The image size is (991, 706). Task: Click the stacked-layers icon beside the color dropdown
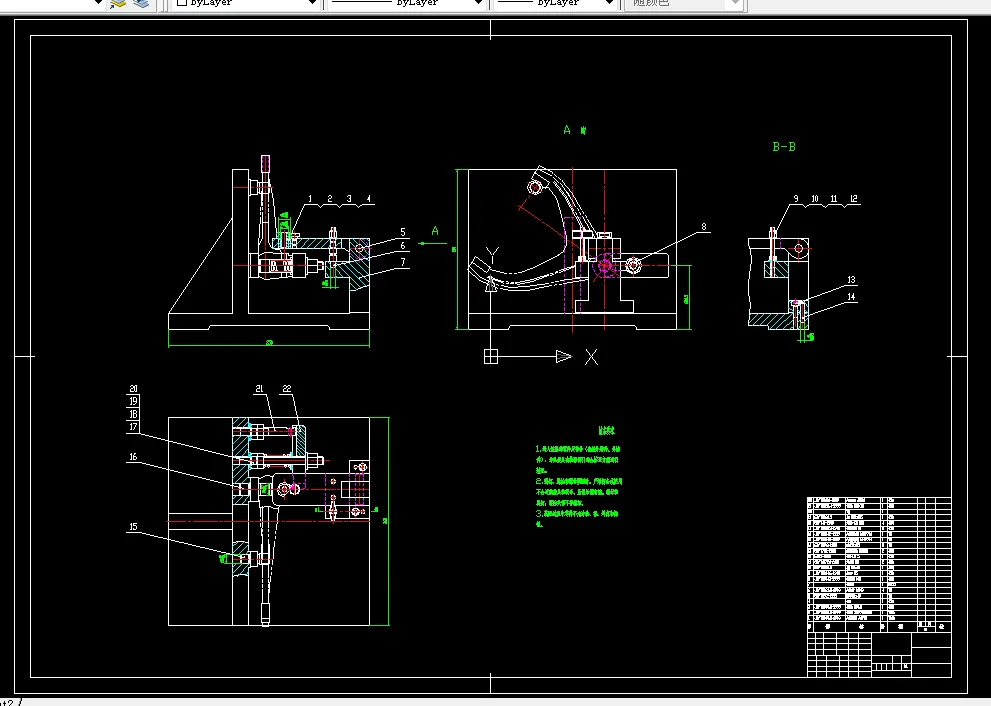coord(141,3)
